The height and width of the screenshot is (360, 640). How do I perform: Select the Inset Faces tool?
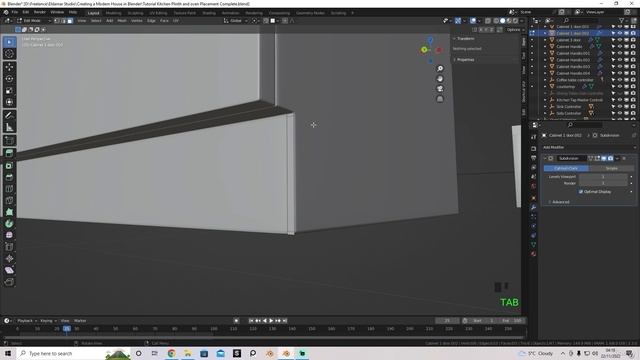(x=9, y=166)
